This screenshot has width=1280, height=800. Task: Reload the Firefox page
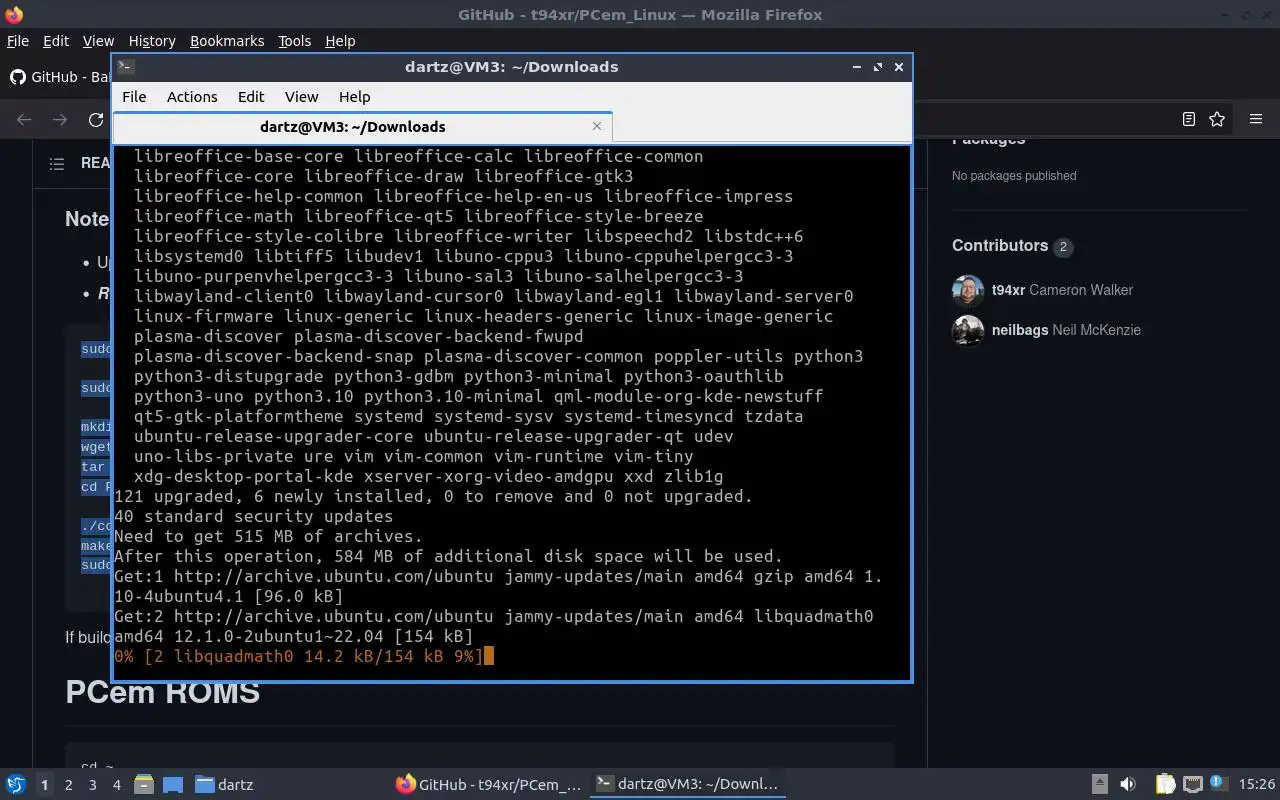click(96, 119)
